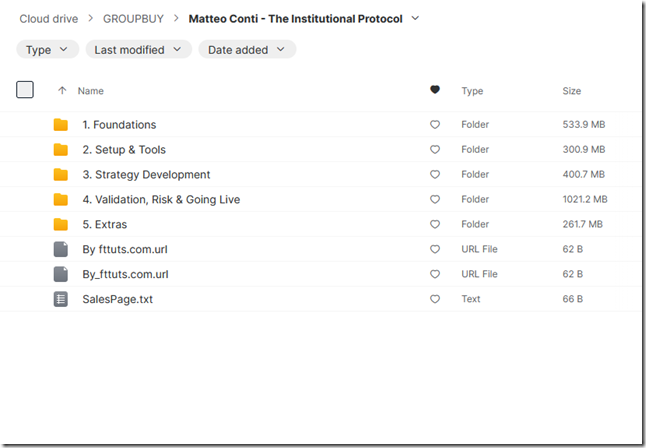Image resolution: width=646 pixels, height=448 pixels.
Task: Favorite the 3. Strategy Development folder
Action: click(435, 174)
